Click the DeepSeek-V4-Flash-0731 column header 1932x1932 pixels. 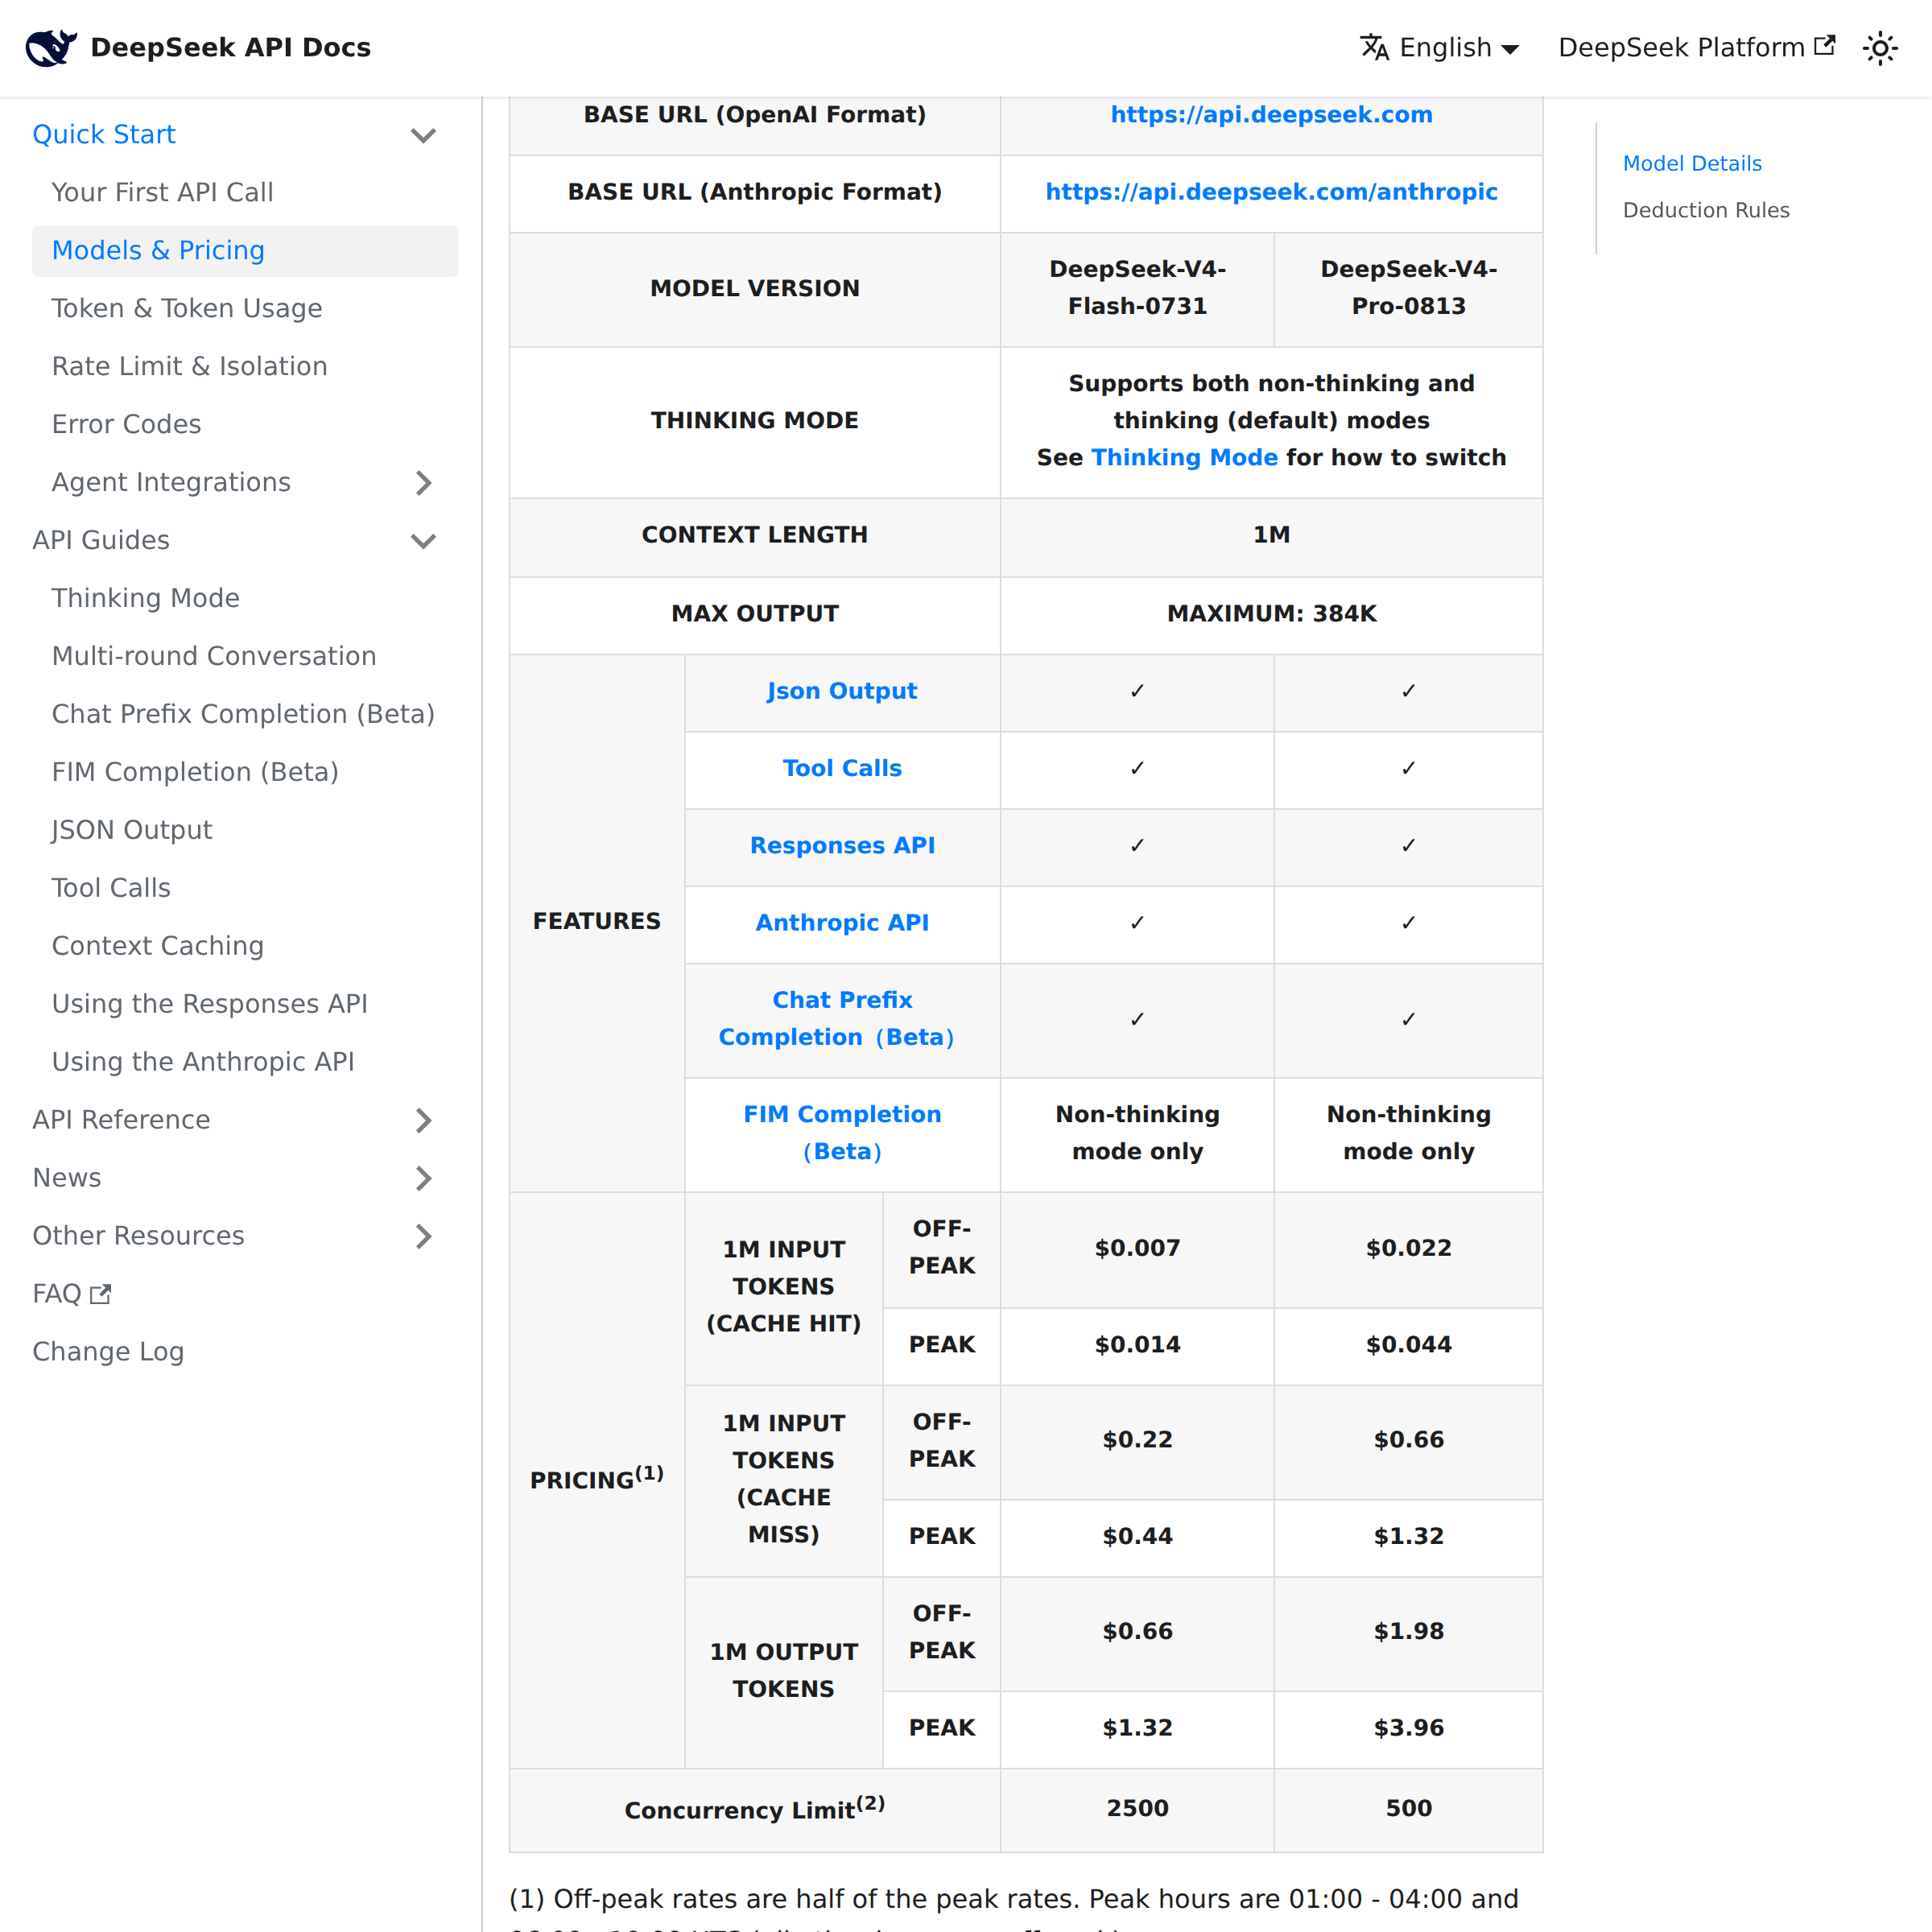1137,288
